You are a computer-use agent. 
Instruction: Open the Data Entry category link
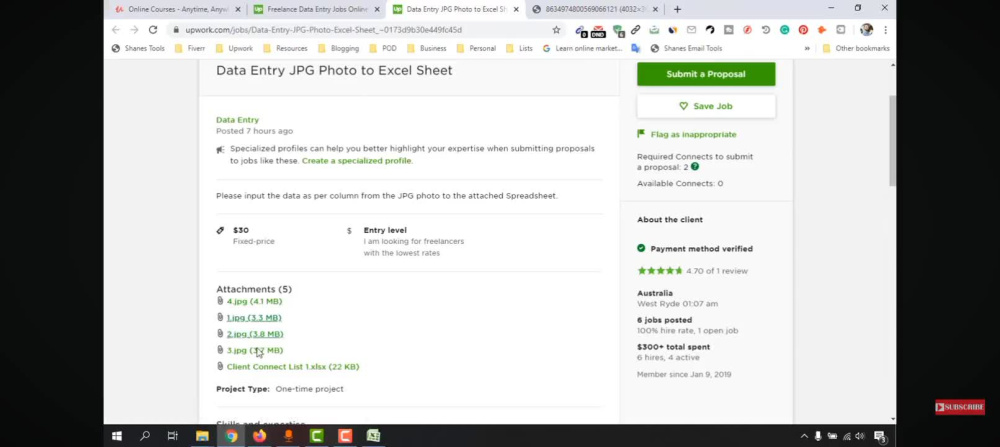coord(237,120)
